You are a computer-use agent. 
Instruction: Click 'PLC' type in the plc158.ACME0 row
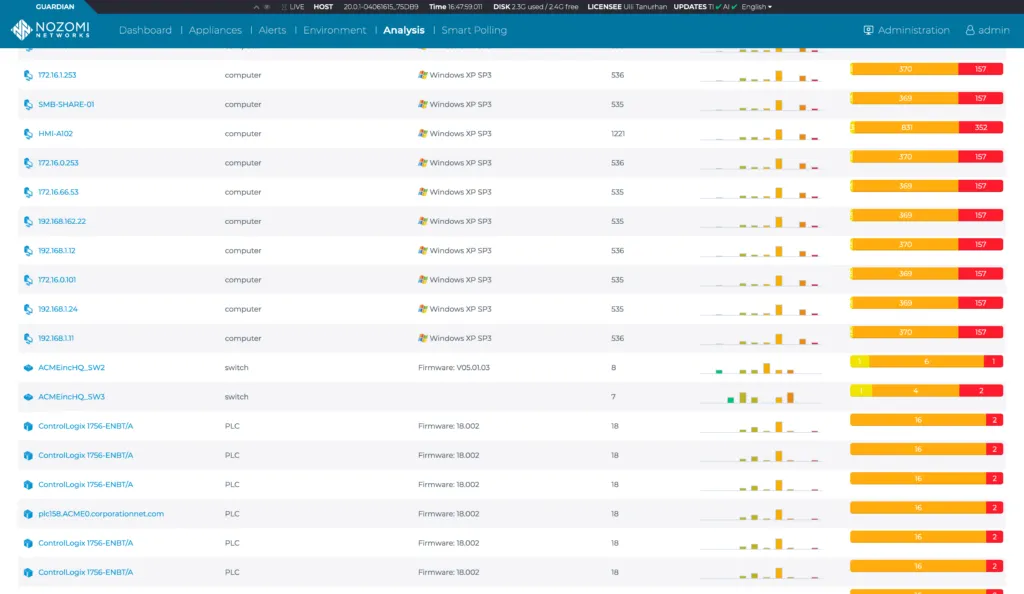[232, 514]
